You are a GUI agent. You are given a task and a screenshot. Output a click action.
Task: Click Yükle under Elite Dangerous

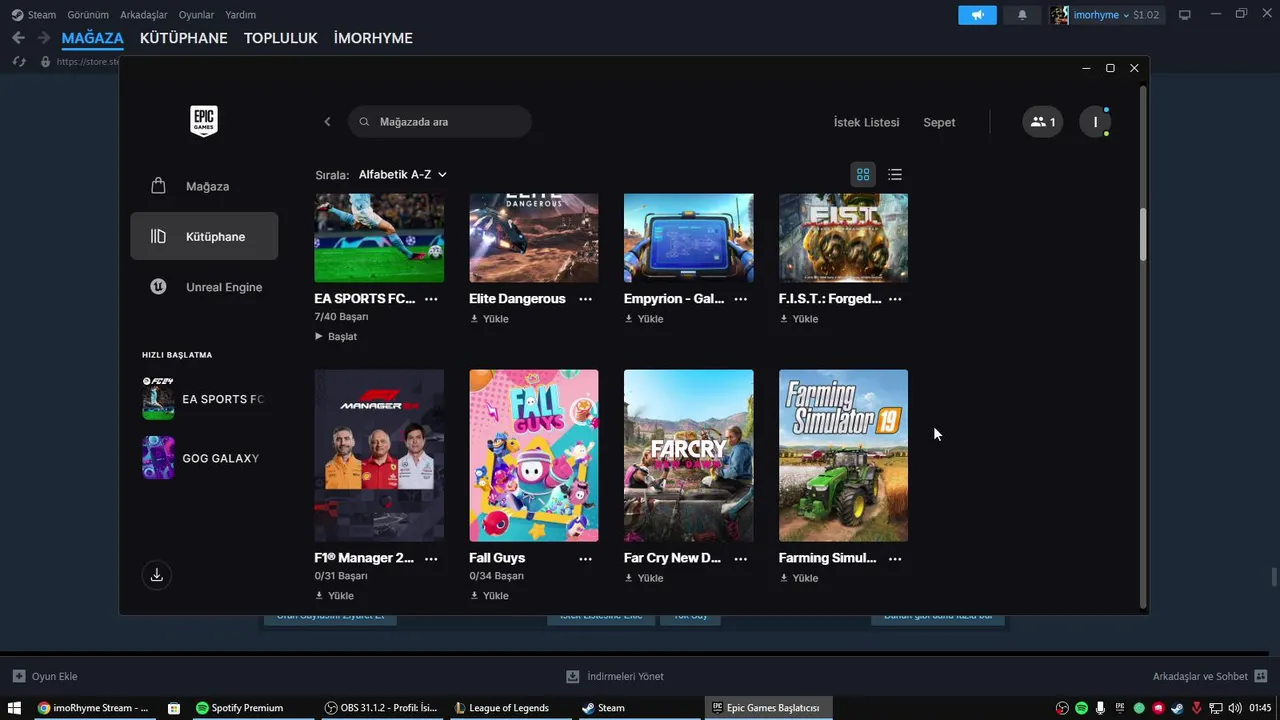click(489, 319)
